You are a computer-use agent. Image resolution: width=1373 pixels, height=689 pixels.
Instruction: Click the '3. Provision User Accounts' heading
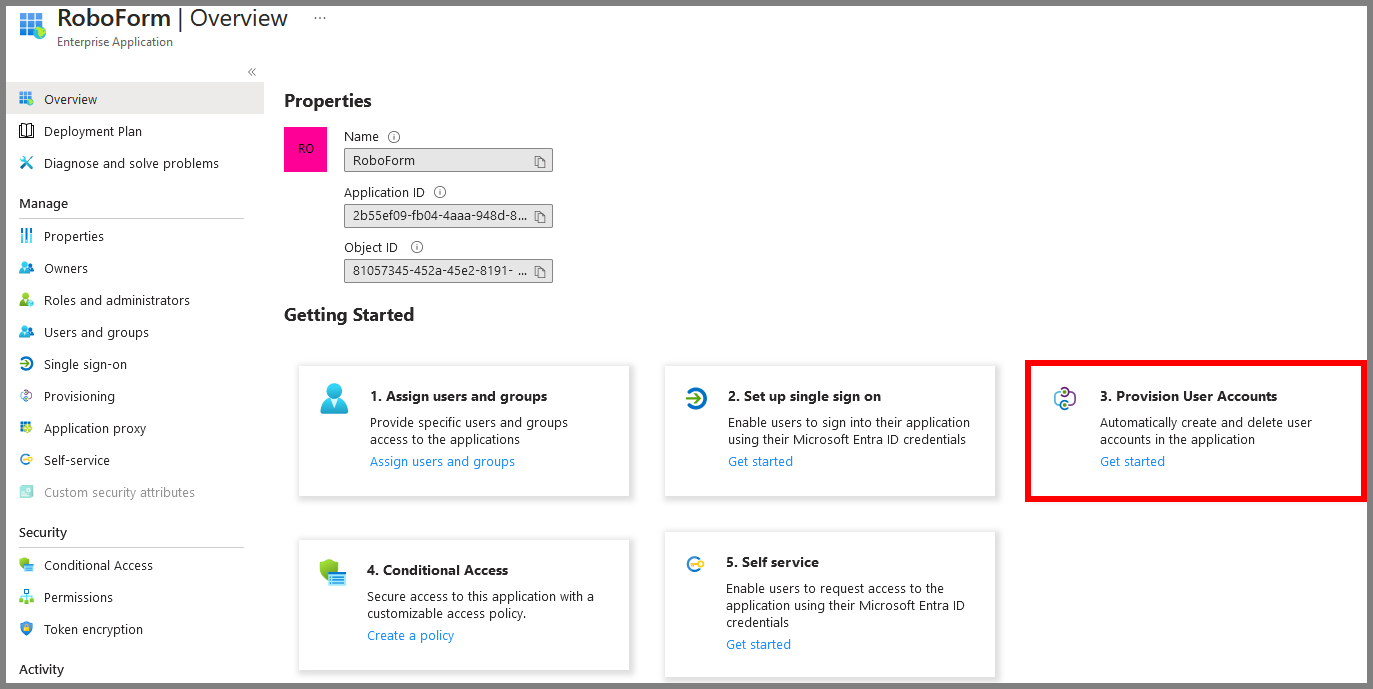coord(1188,396)
